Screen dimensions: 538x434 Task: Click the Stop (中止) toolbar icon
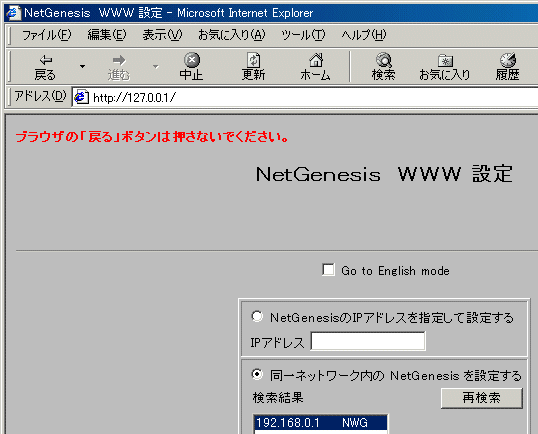tap(191, 67)
